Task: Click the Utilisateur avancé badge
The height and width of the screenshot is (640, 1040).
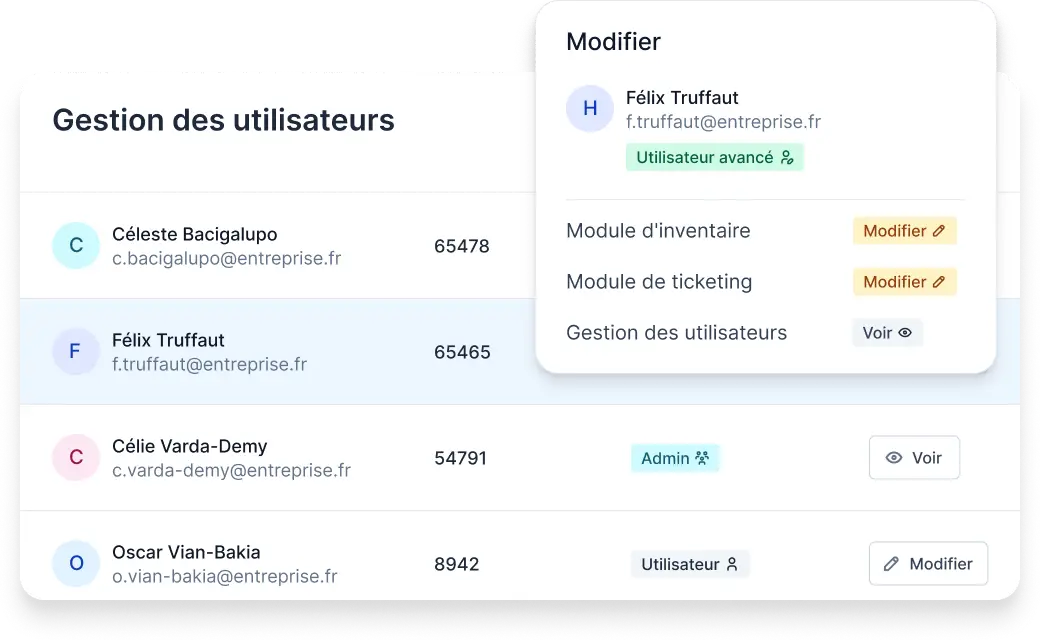Action: pos(714,157)
